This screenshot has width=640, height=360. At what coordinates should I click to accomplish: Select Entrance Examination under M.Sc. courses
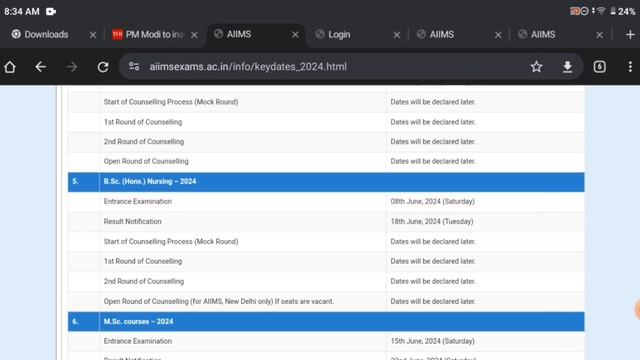pos(138,341)
